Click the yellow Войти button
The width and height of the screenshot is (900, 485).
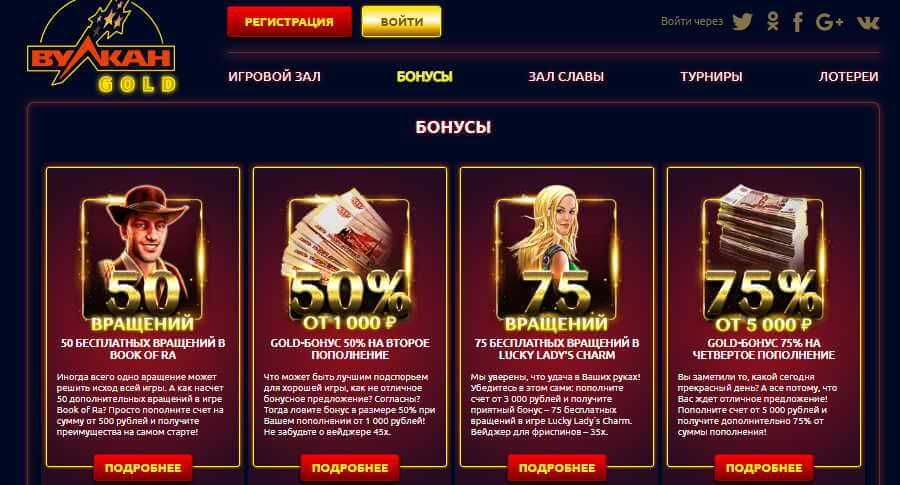tap(402, 22)
